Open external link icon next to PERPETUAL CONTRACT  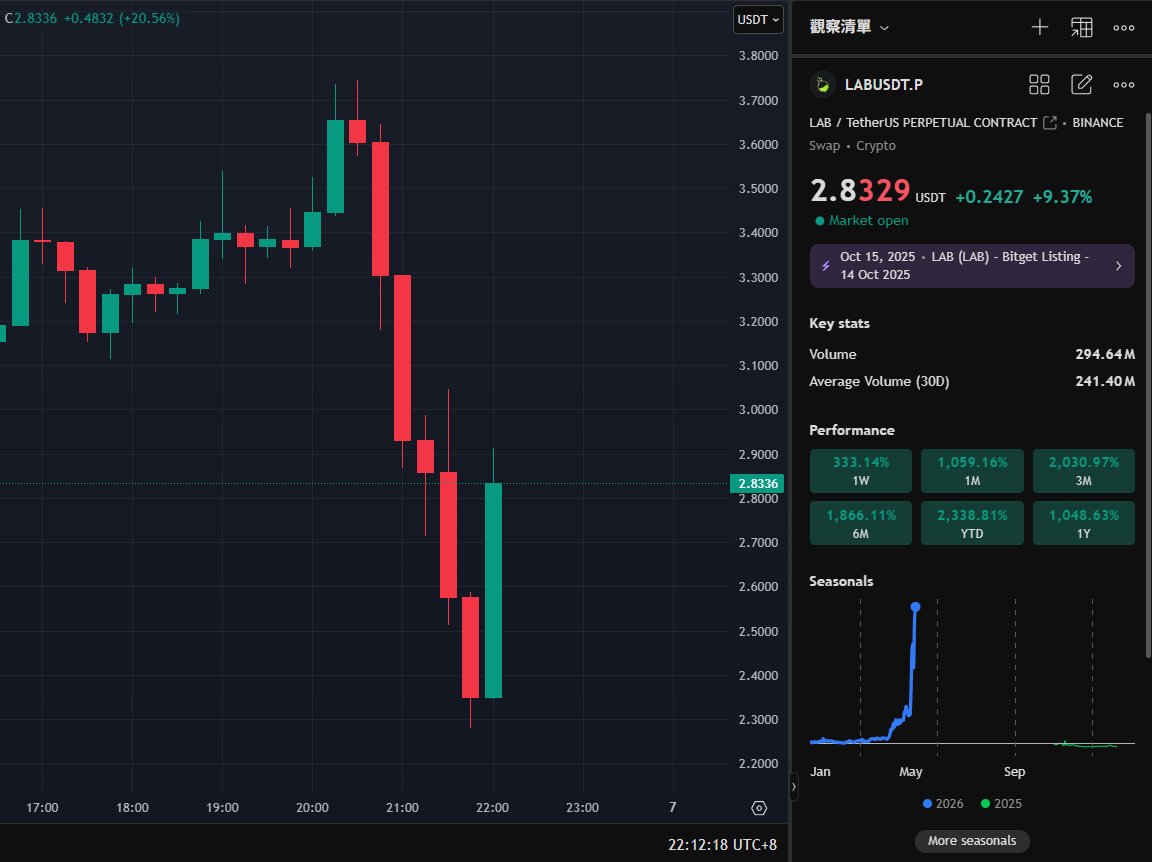(x=1050, y=123)
